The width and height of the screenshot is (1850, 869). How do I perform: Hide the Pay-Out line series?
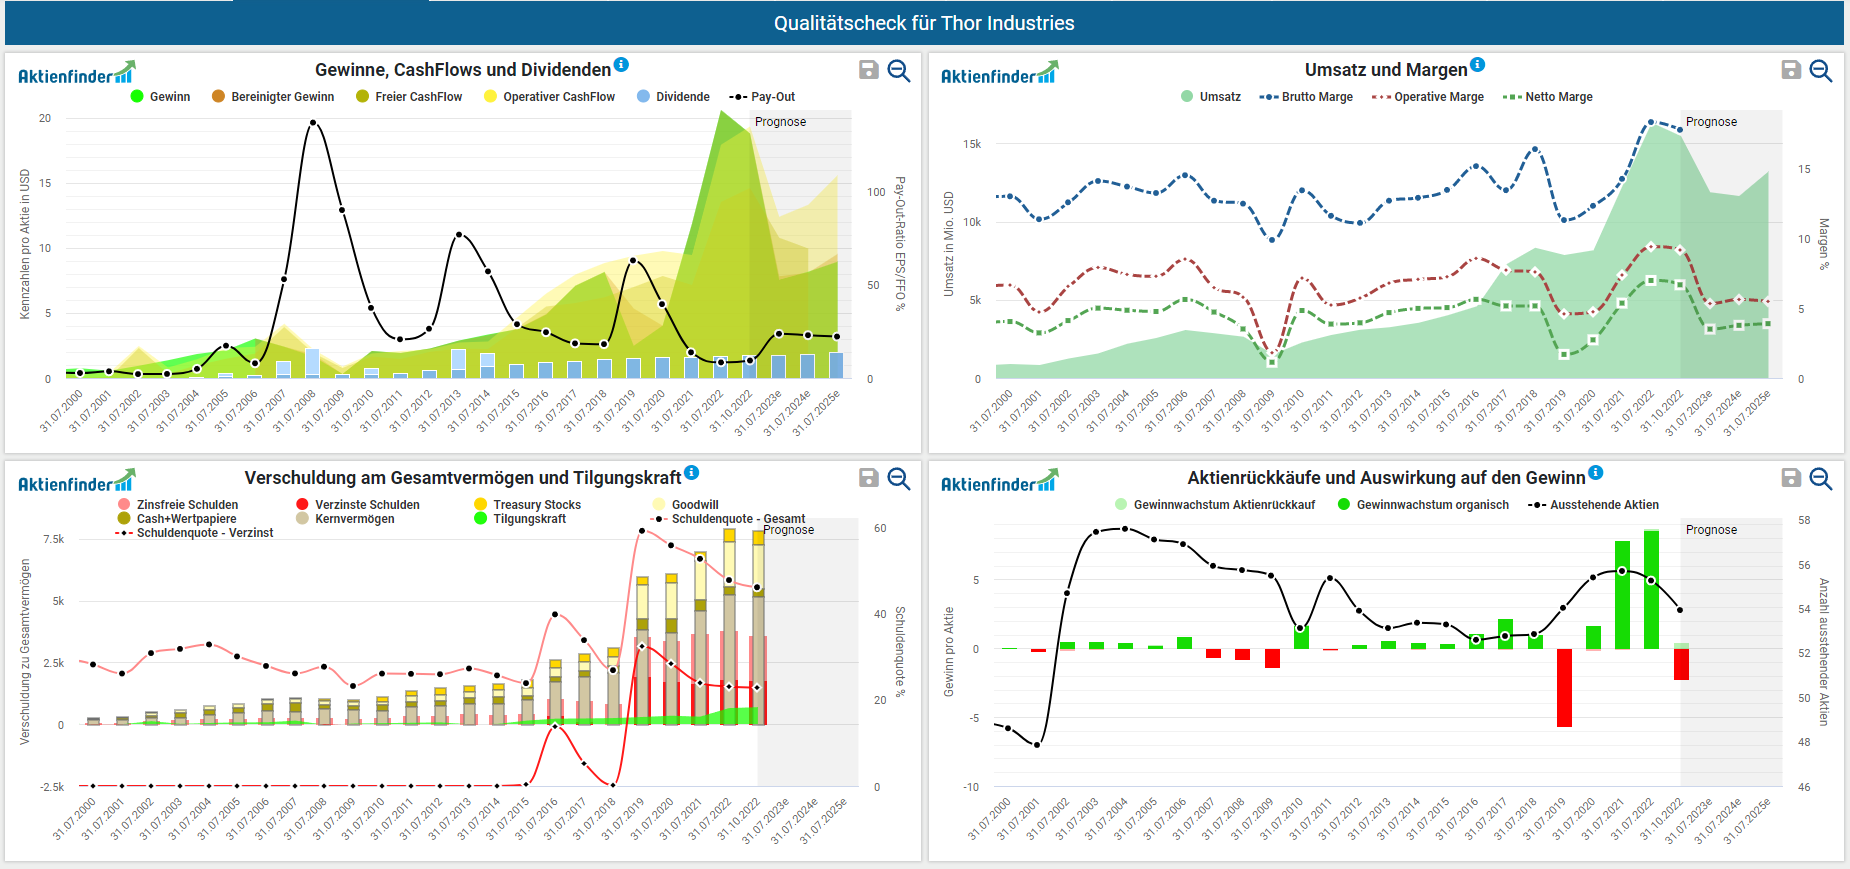[762, 97]
